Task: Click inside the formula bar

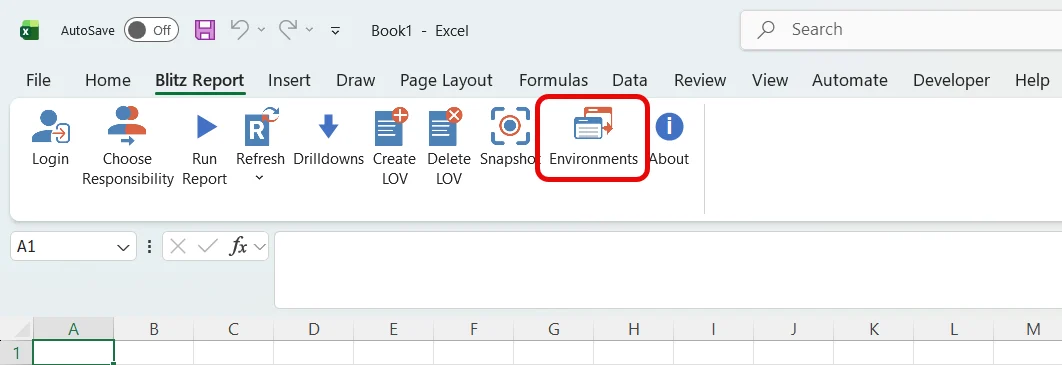Action: point(668,270)
